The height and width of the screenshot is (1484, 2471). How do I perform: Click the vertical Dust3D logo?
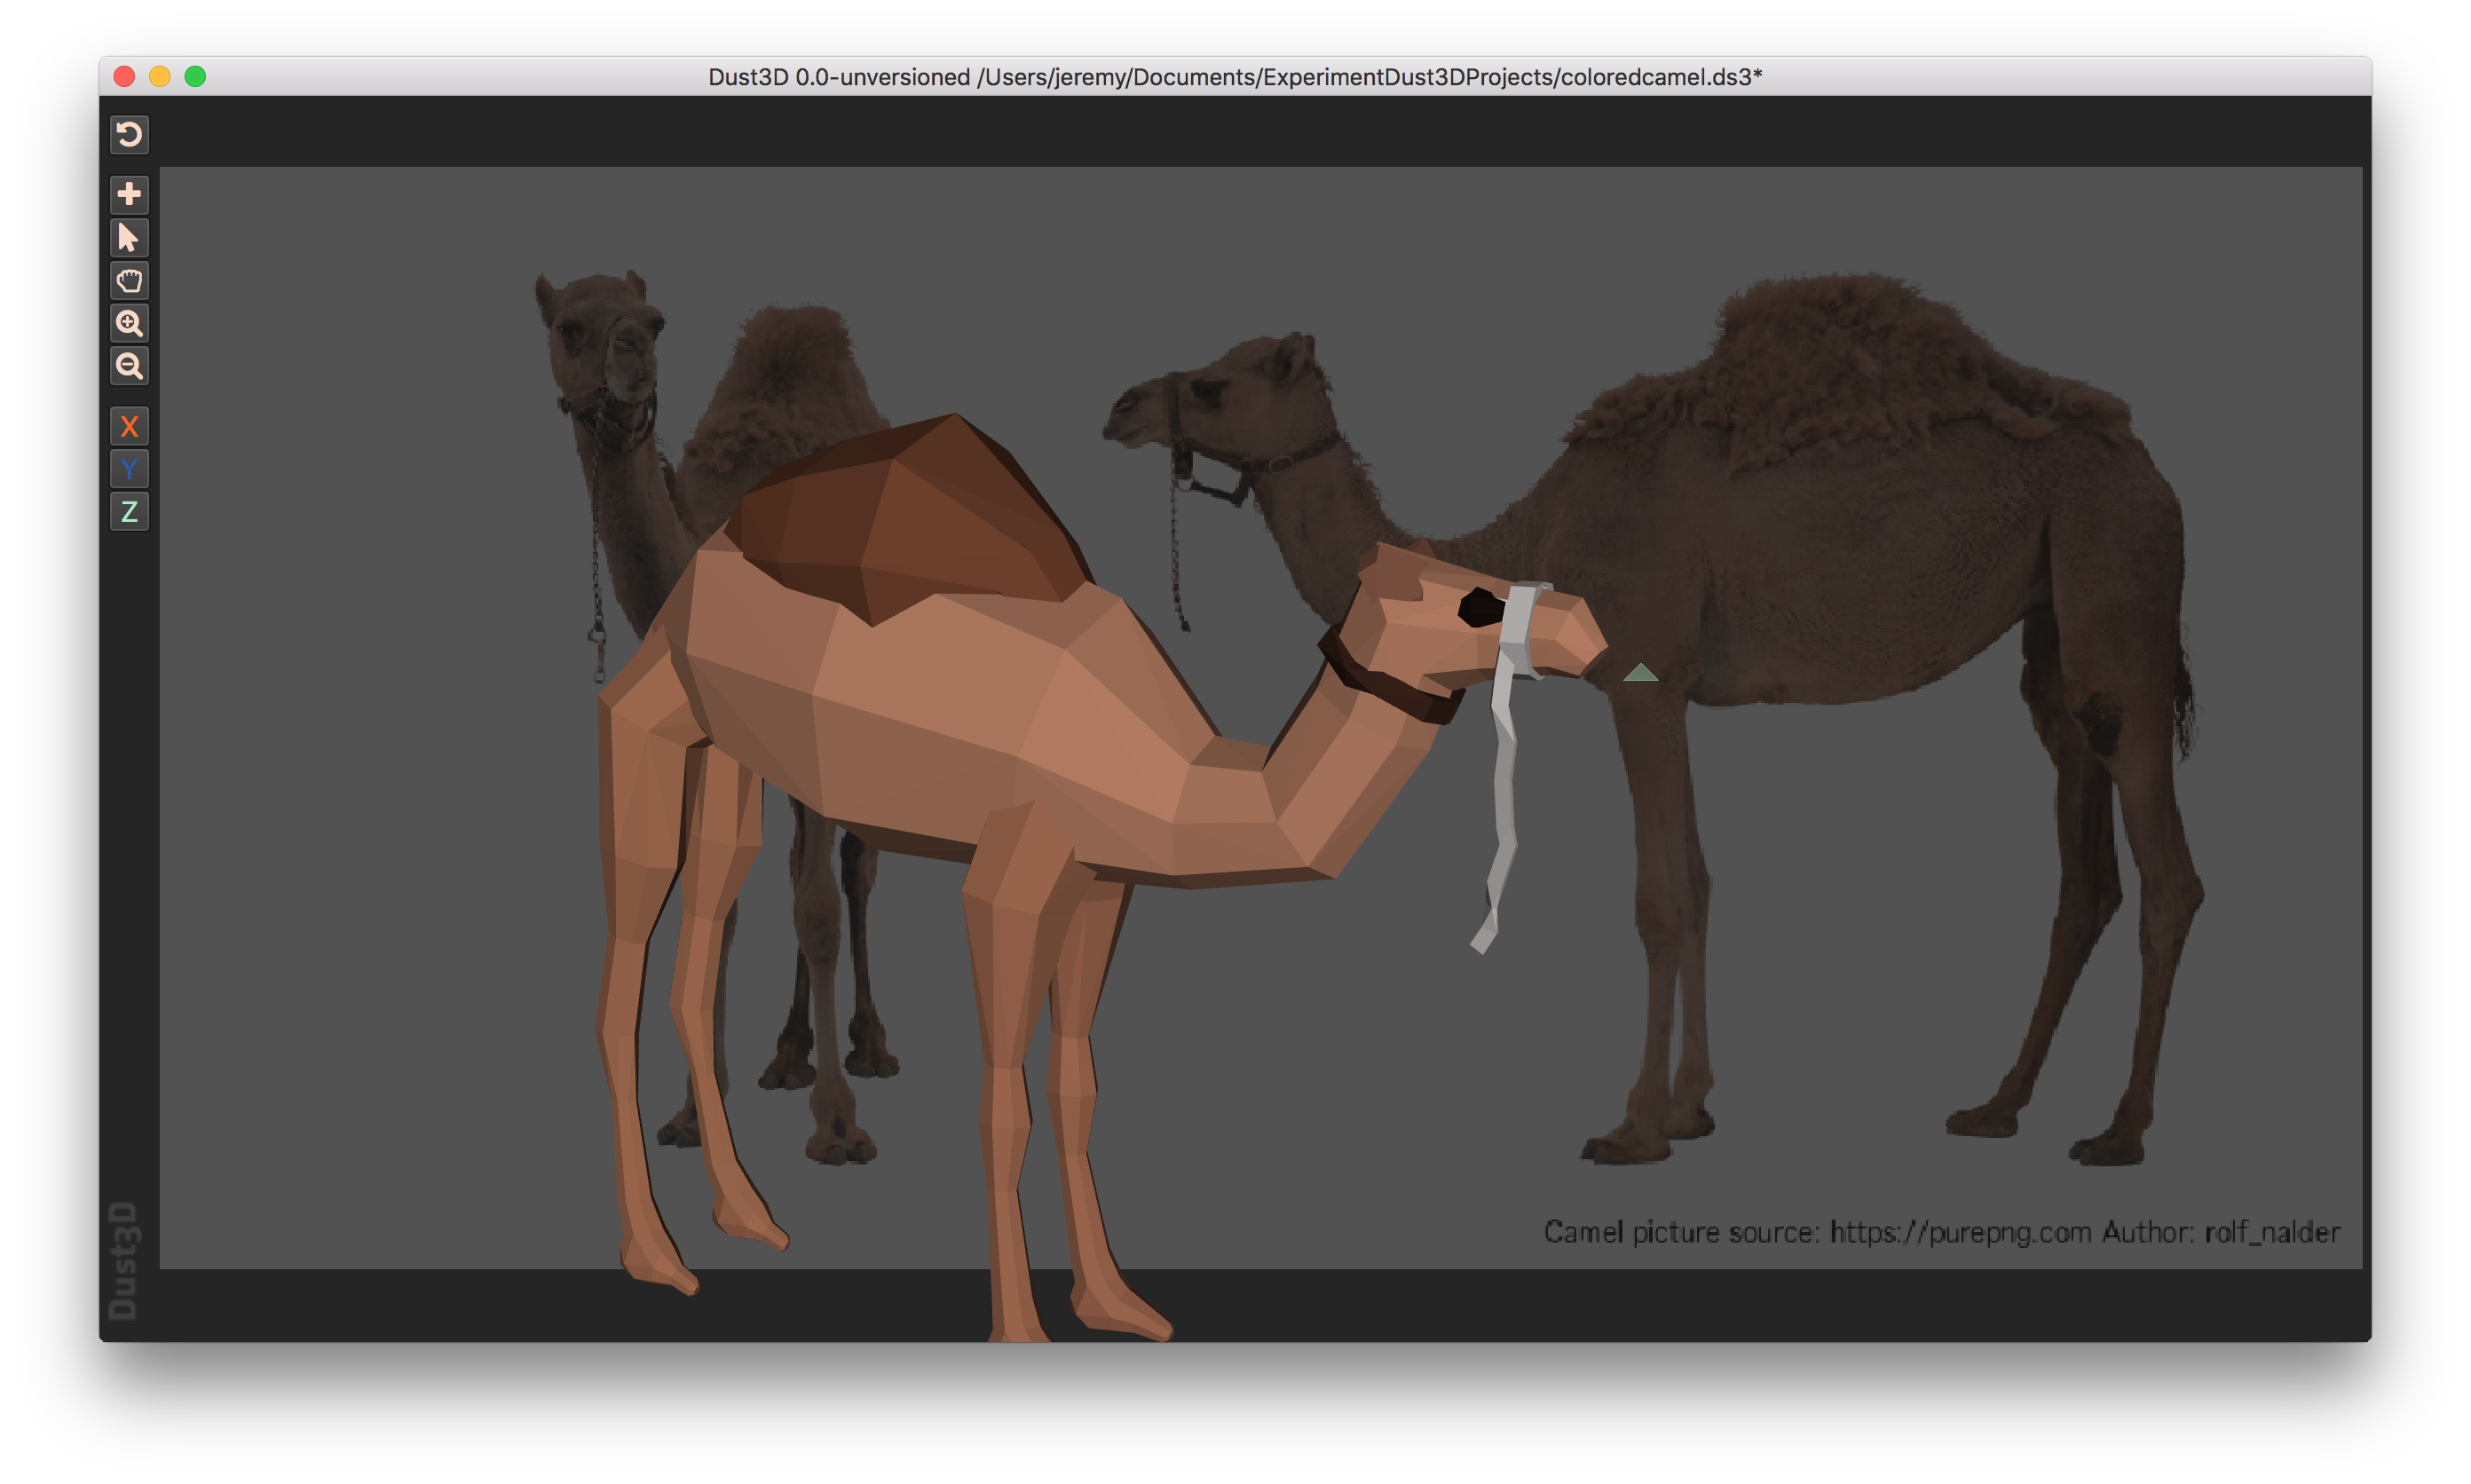(123, 1260)
